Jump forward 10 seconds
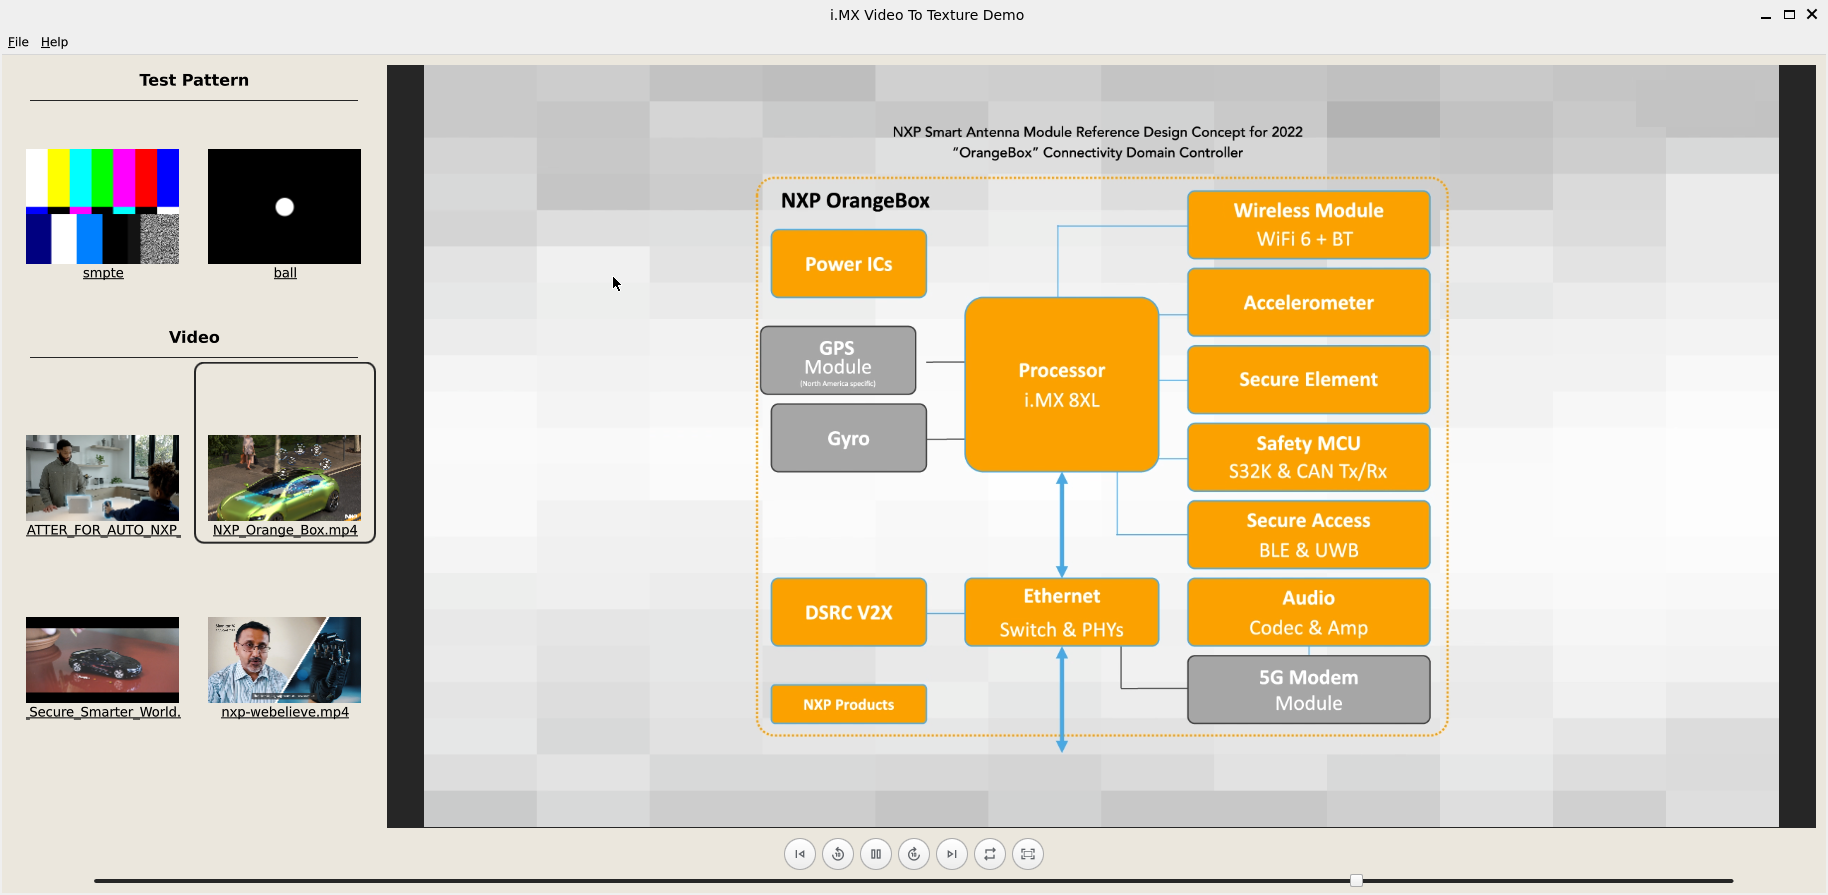Screen dimensions: 1828x895 914,854
